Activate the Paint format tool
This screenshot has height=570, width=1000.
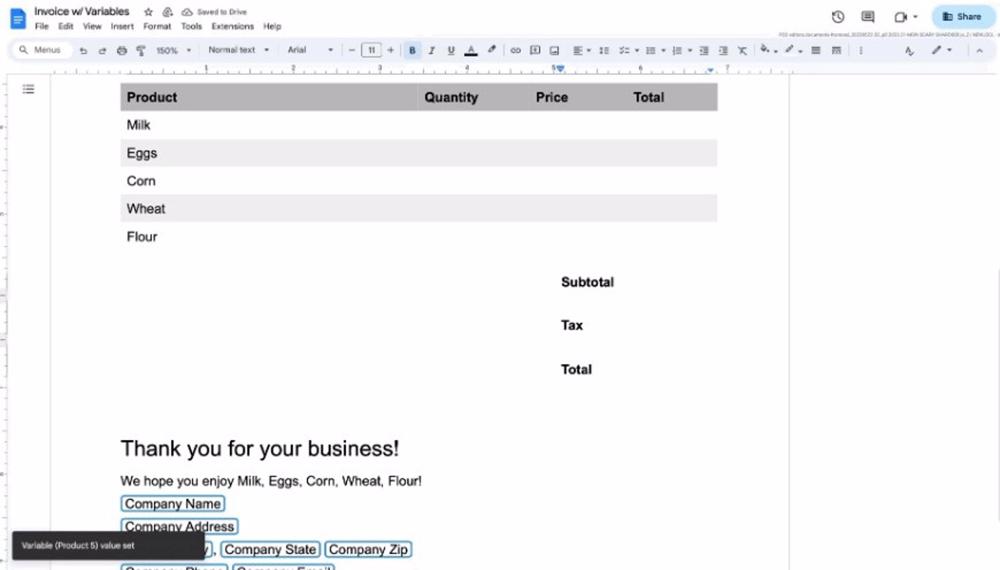[140, 50]
